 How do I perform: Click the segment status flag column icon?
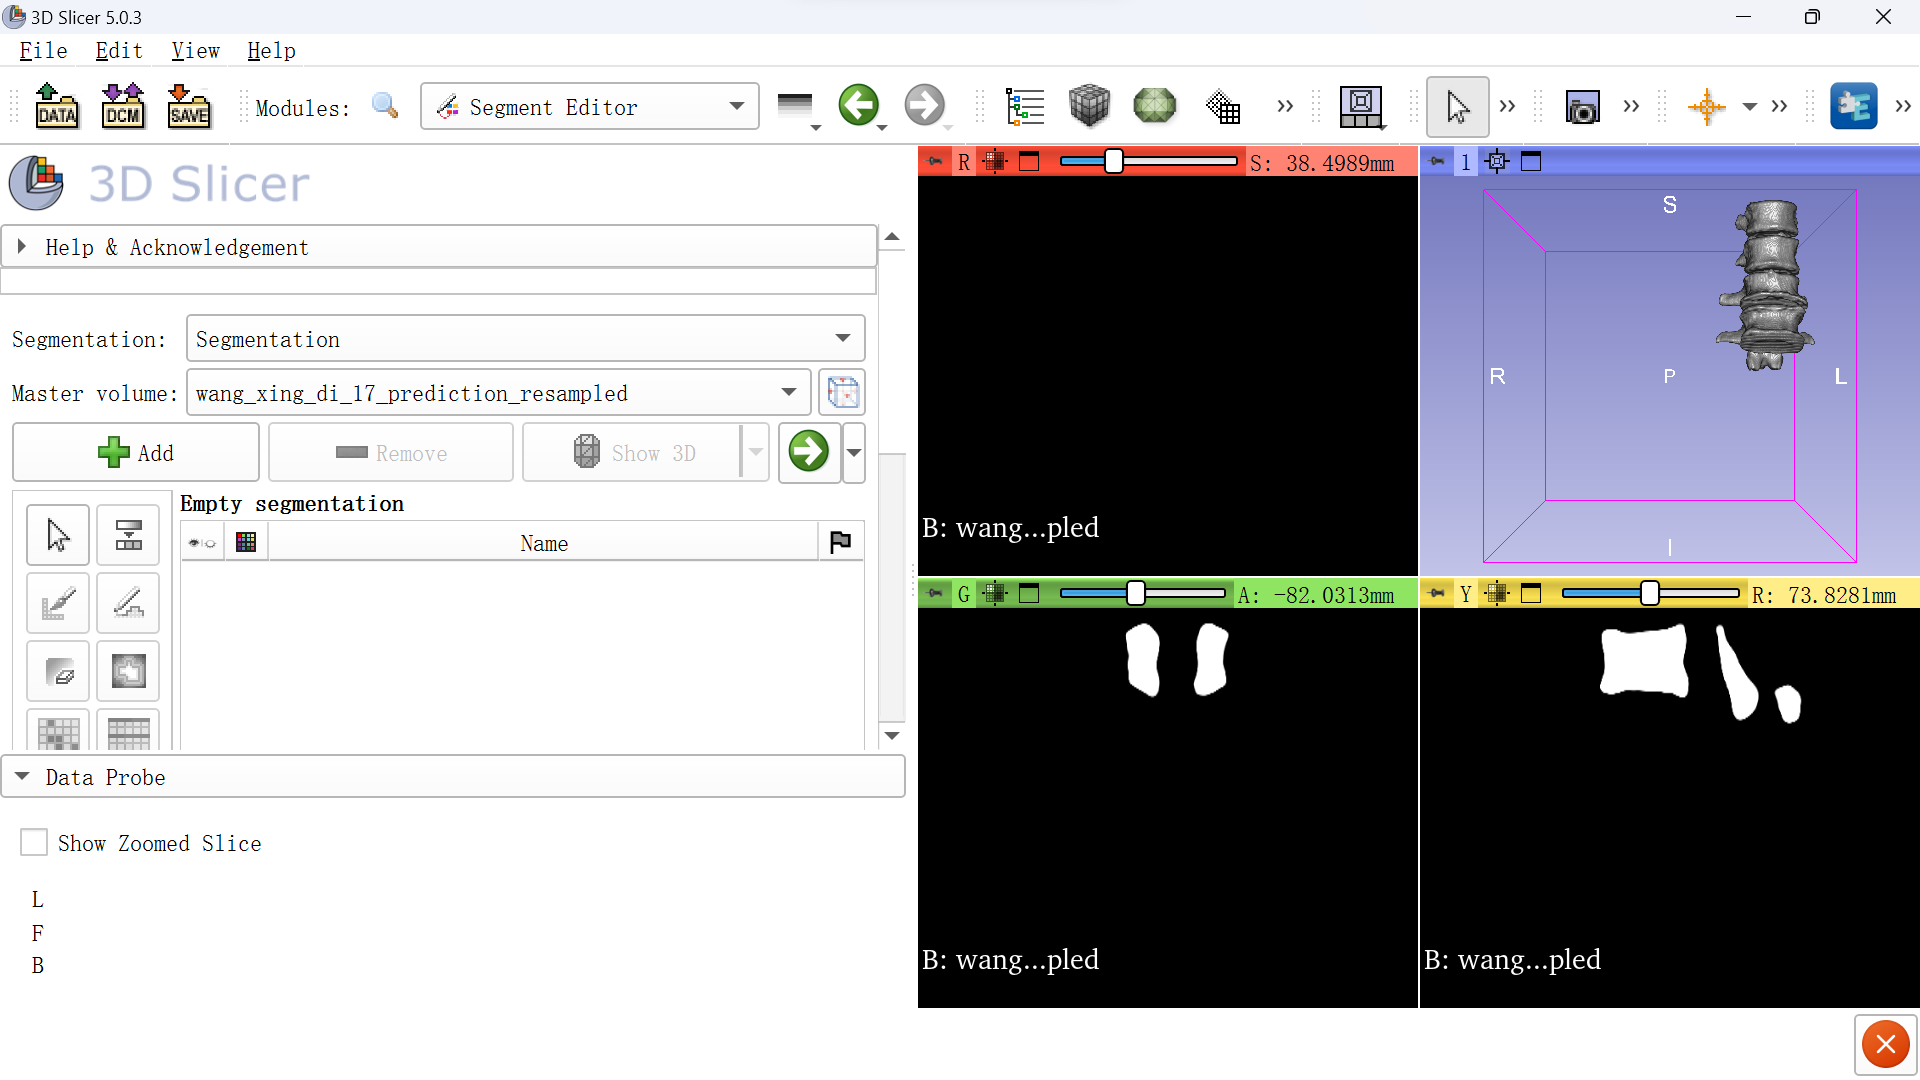click(x=840, y=542)
